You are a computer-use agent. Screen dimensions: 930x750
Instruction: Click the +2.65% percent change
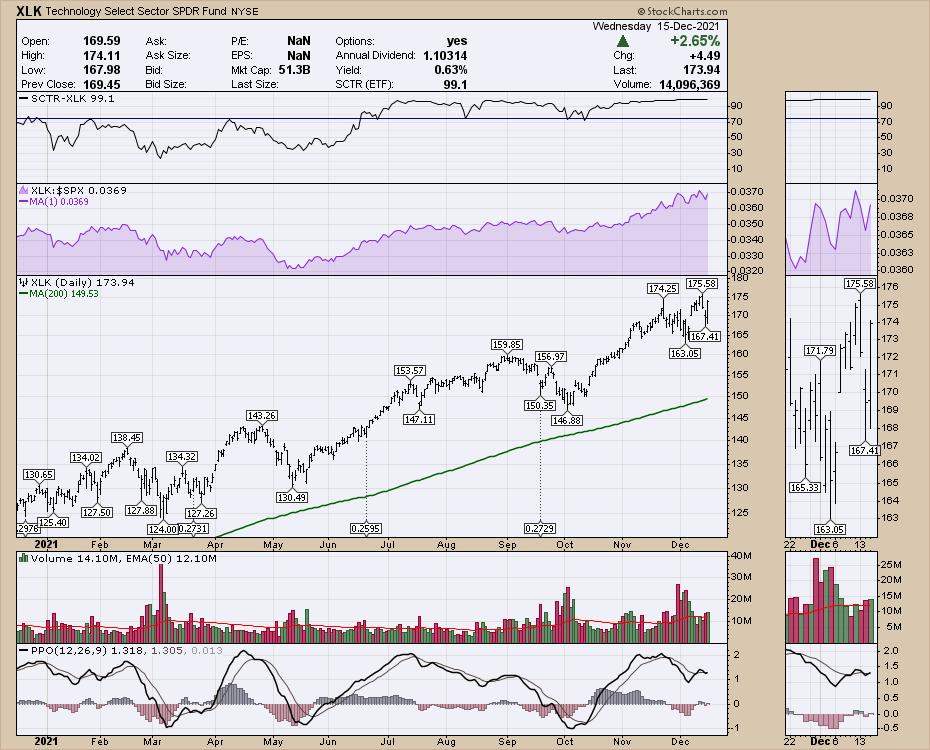coord(695,41)
